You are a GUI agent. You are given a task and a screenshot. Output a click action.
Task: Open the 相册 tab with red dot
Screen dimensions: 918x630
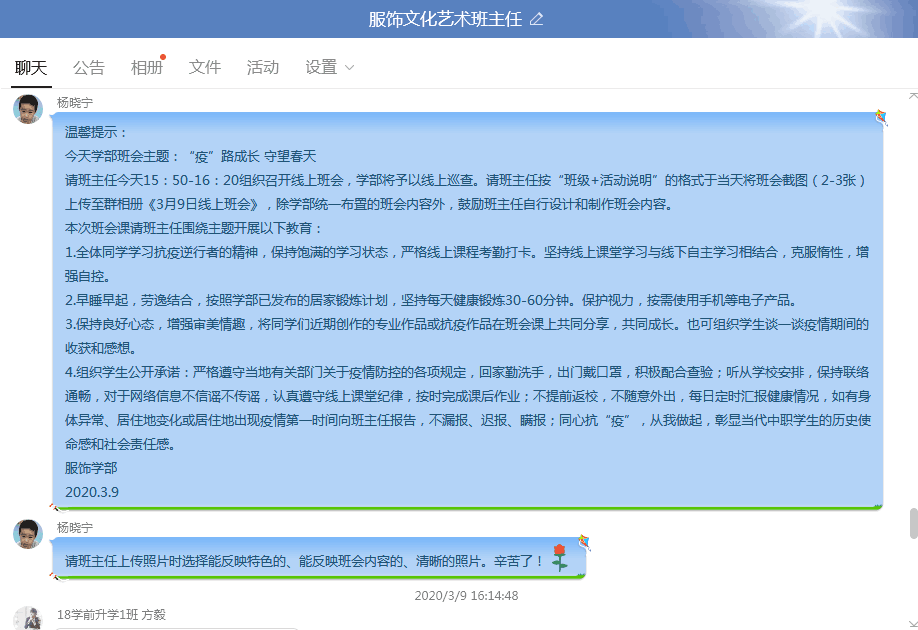point(146,68)
